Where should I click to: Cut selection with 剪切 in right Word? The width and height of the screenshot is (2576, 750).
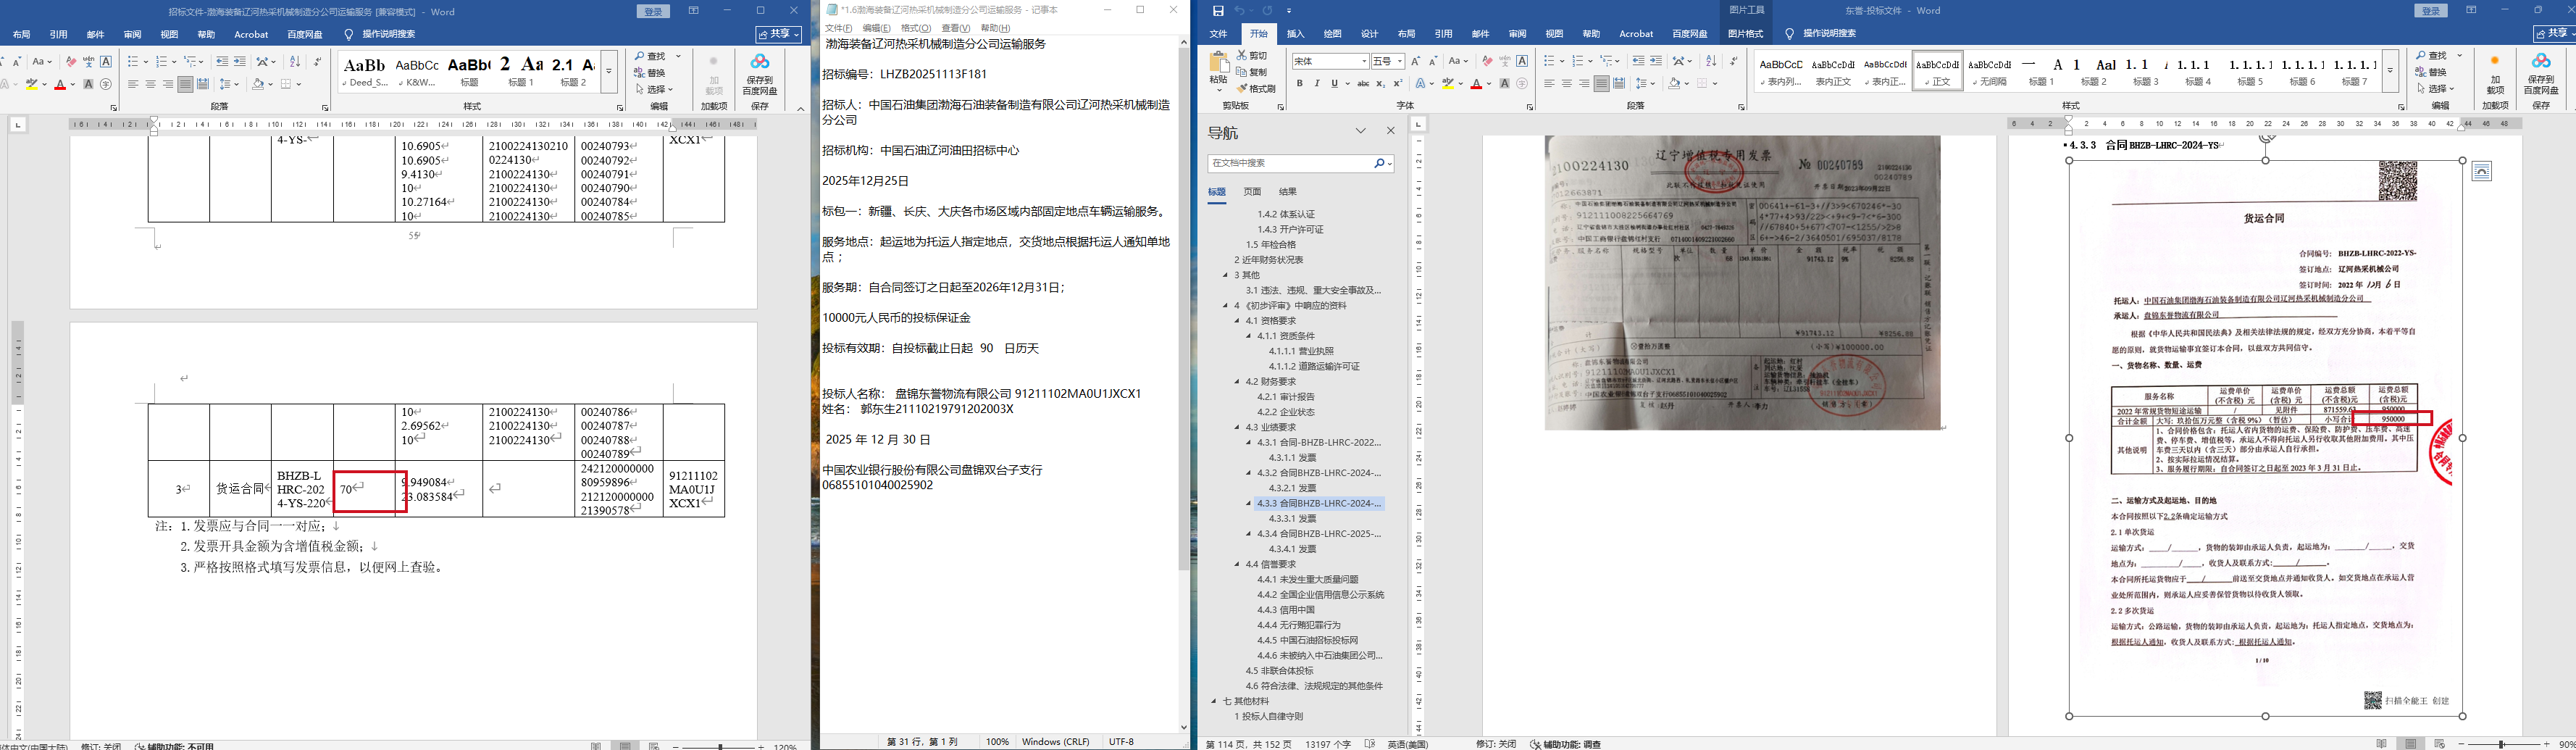(1252, 55)
